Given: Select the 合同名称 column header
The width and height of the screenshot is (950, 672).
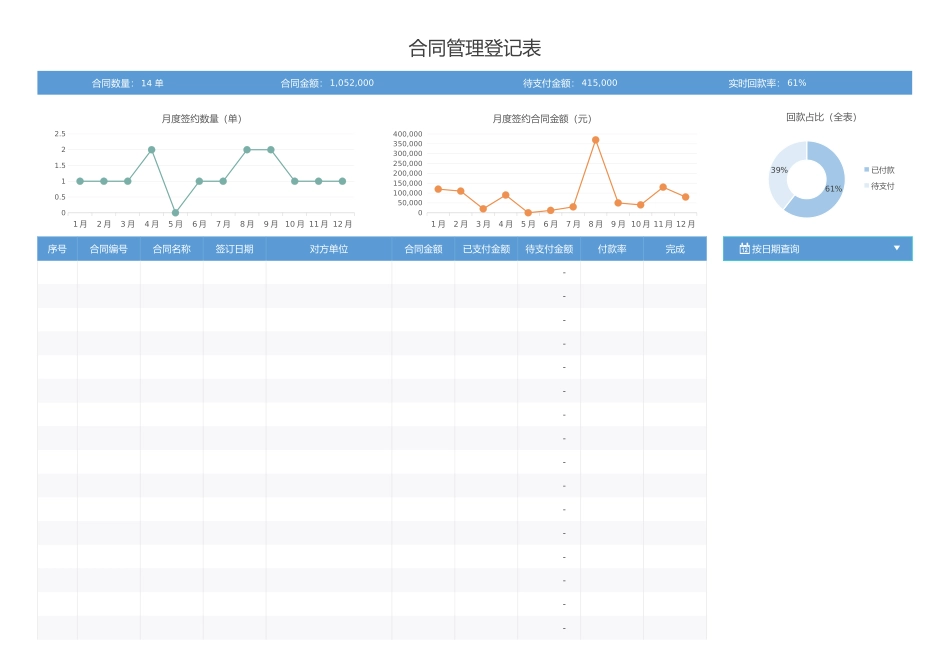Looking at the screenshot, I should (x=170, y=248).
